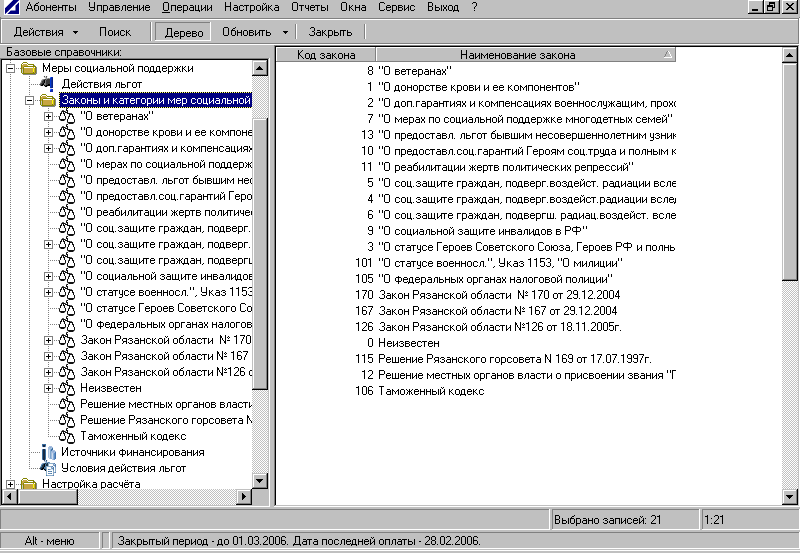The height and width of the screenshot is (553, 800).
Task: Click the 'Закрыть' toolbar button
Action: 330,32
